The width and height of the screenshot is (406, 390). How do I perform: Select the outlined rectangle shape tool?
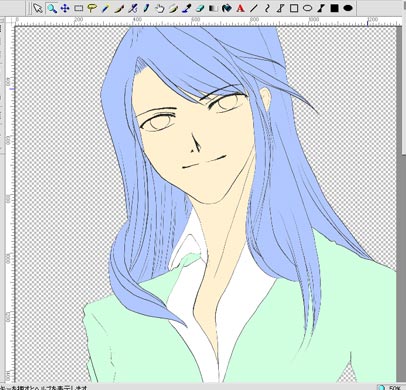294,8
